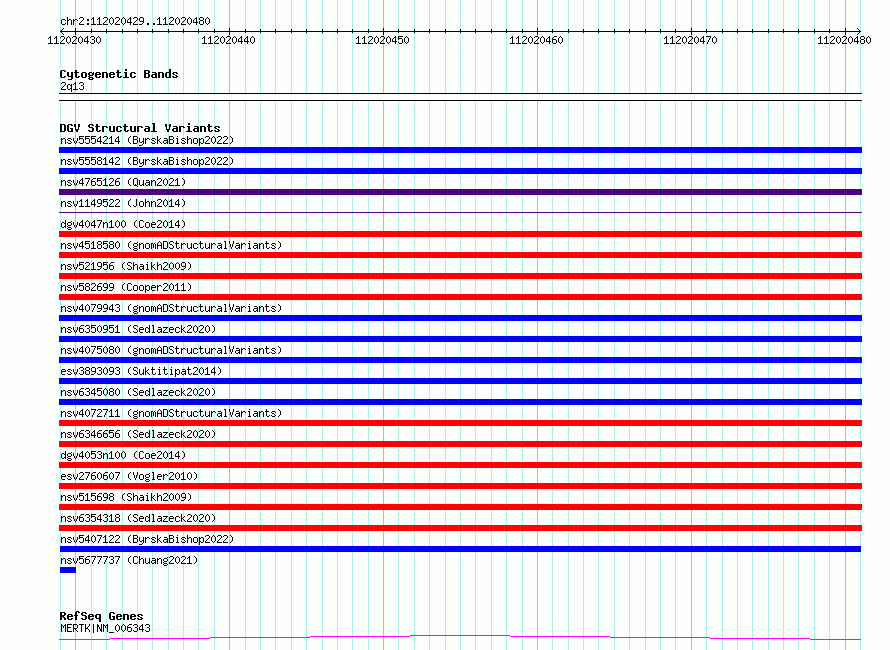Click the blue bar under nsv6350951
890x650 pixels.
coord(460,339)
